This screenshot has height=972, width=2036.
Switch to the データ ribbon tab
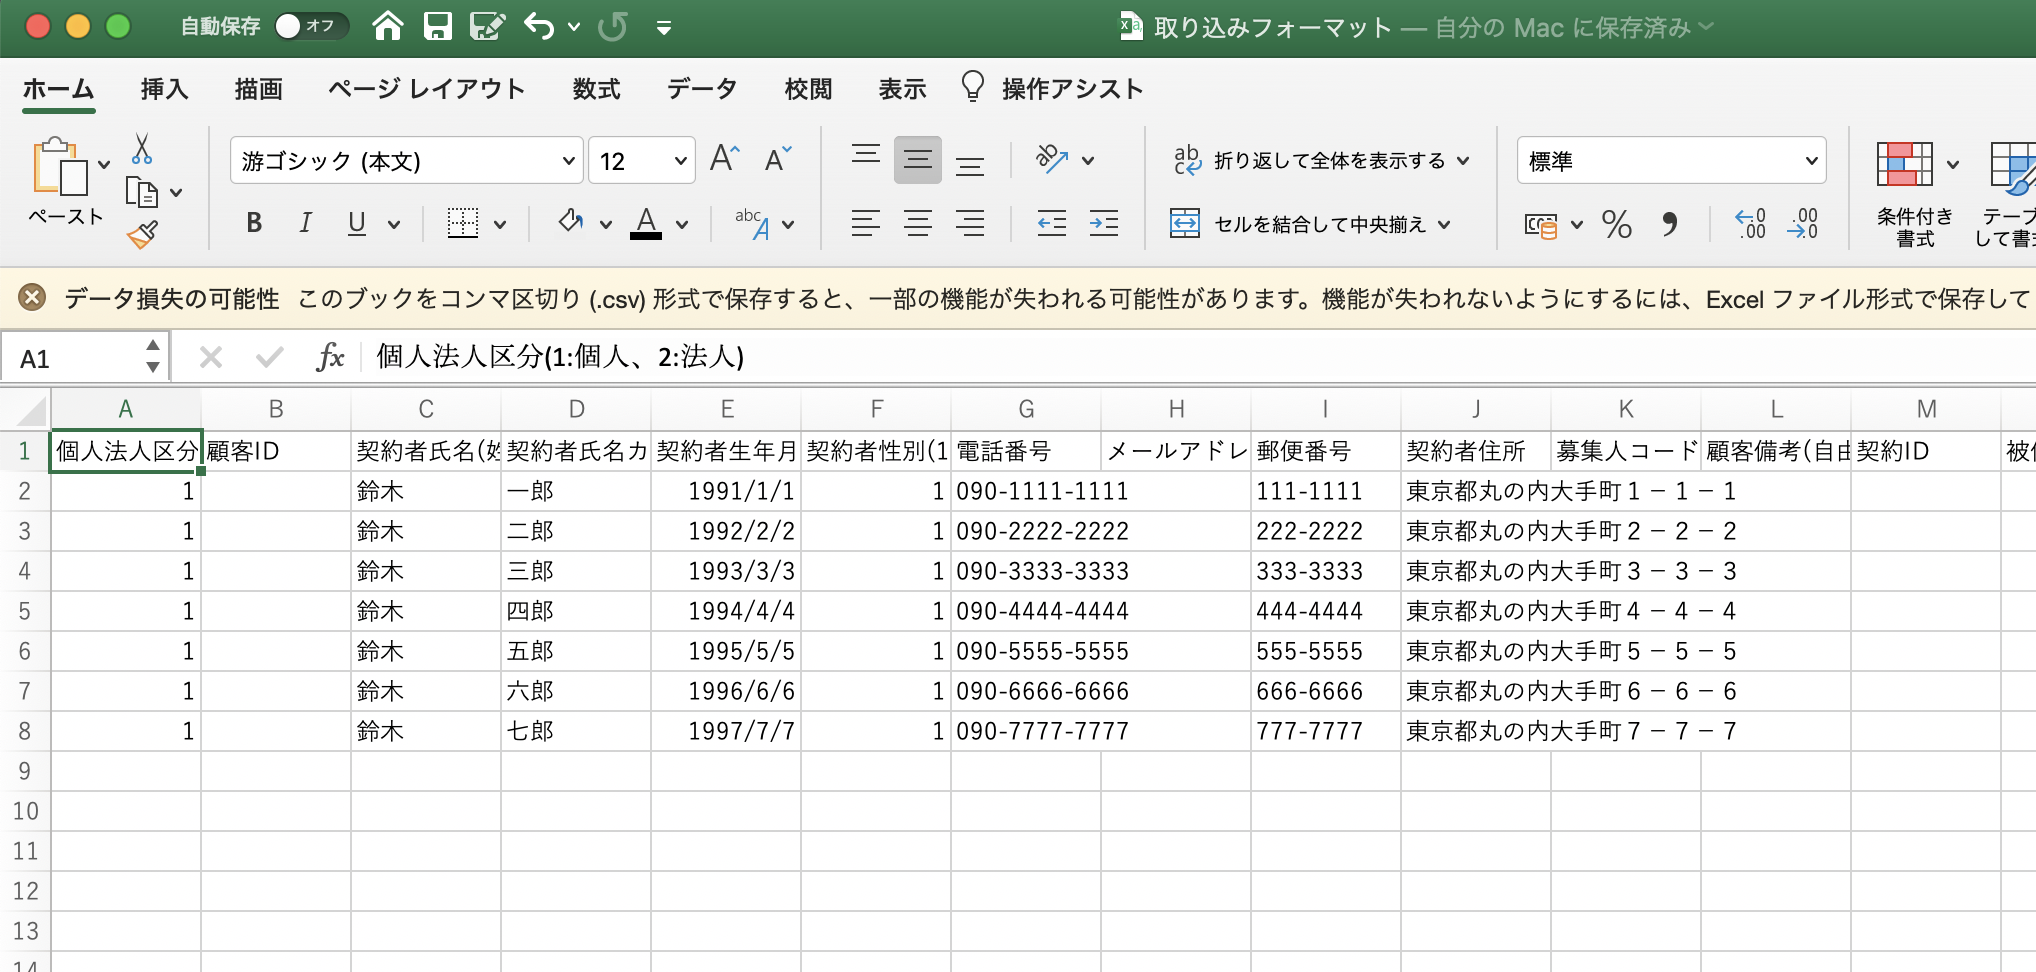click(x=701, y=88)
